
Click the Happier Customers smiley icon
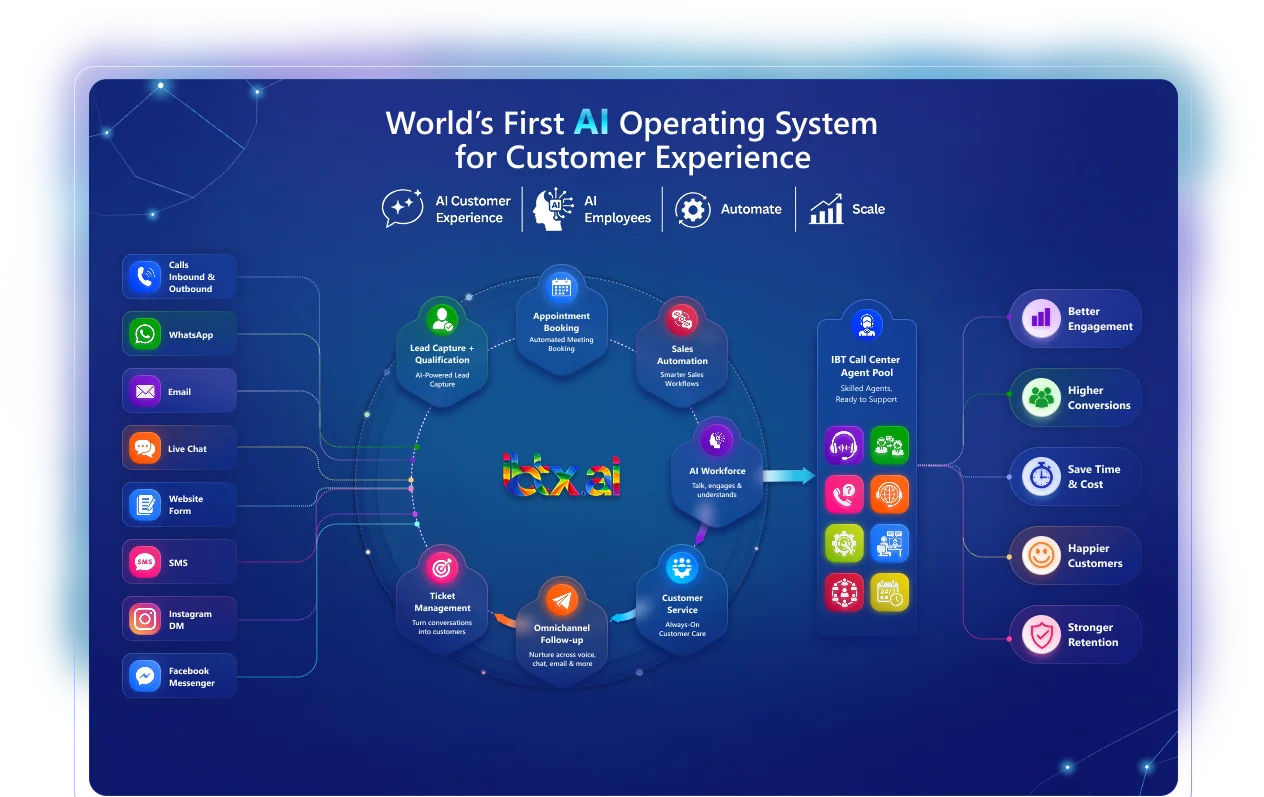(1041, 555)
